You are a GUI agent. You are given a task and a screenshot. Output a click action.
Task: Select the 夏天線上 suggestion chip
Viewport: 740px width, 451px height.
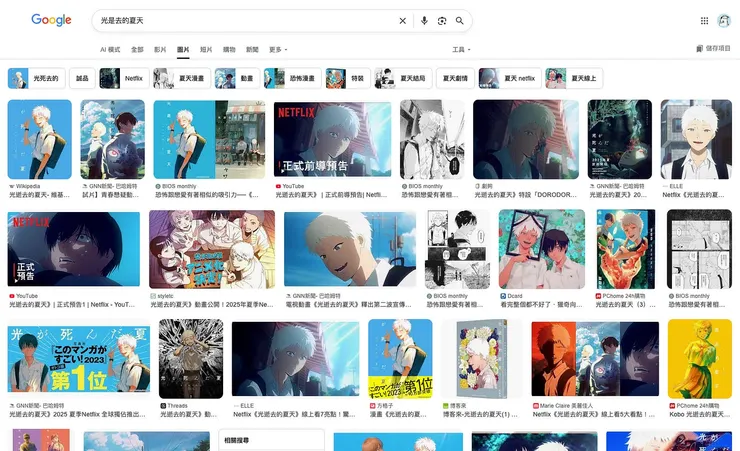pos(574,78)
